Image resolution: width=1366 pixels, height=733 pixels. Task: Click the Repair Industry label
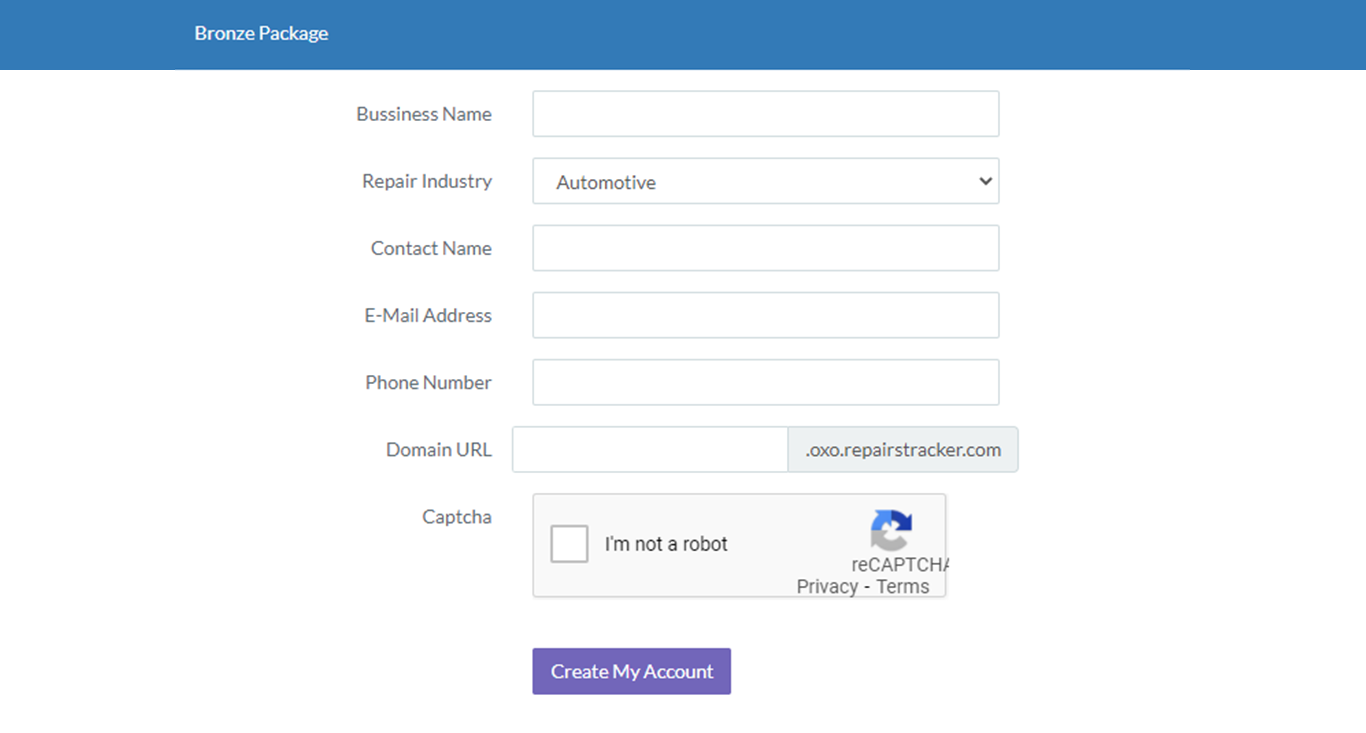[x=427, y=181]
